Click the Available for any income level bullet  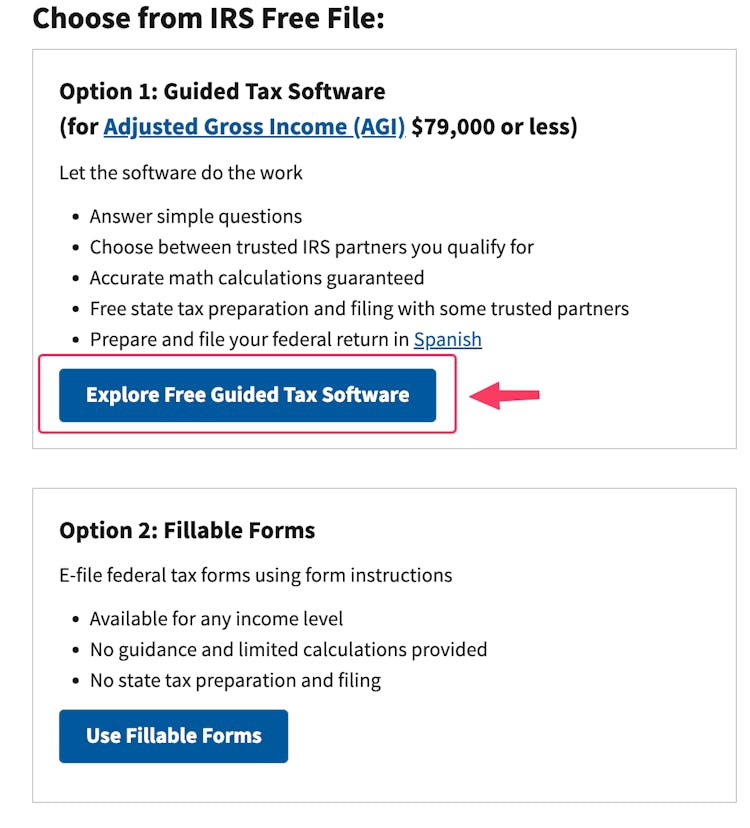[x=216, y=618]
